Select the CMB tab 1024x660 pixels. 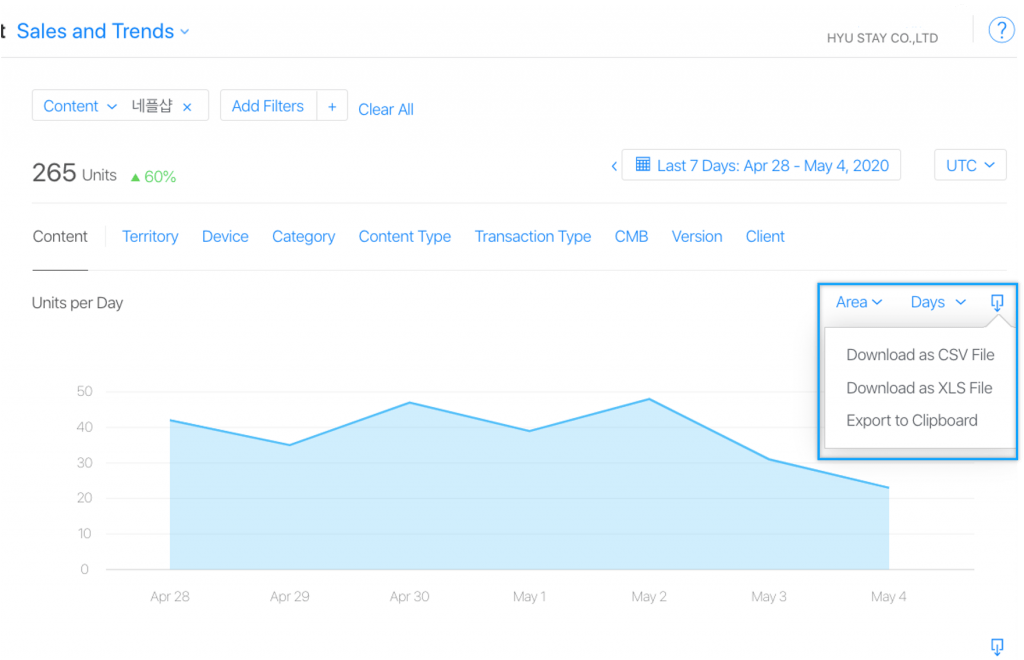(631, 236)
